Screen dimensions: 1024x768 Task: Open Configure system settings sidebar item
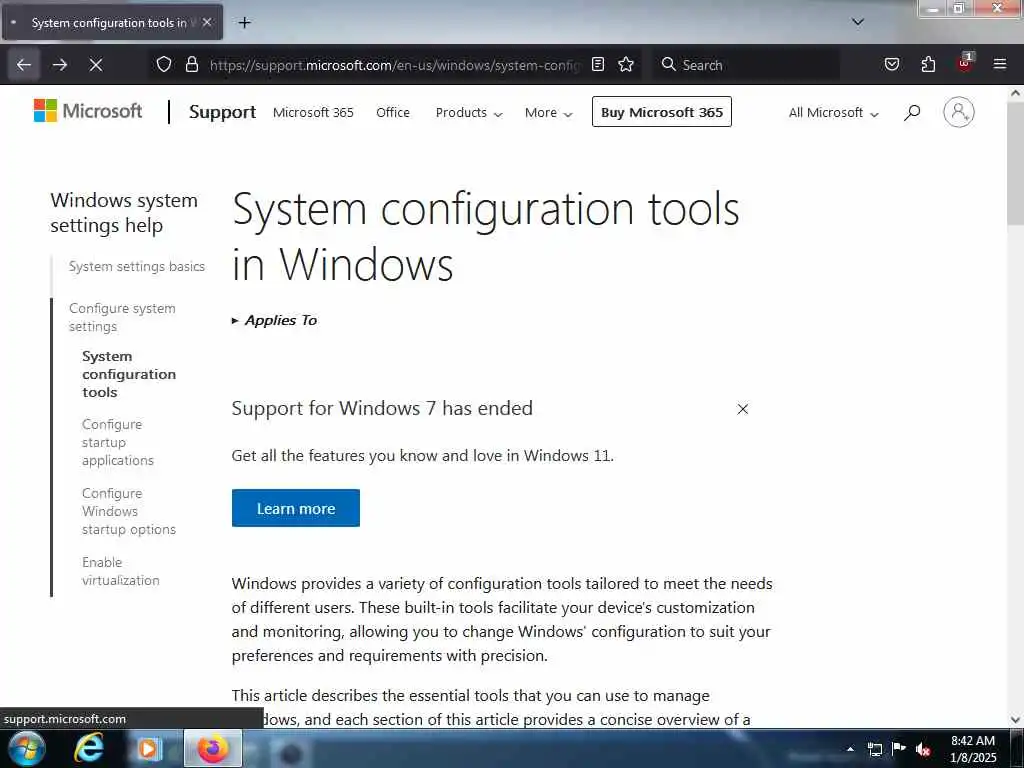122,317
